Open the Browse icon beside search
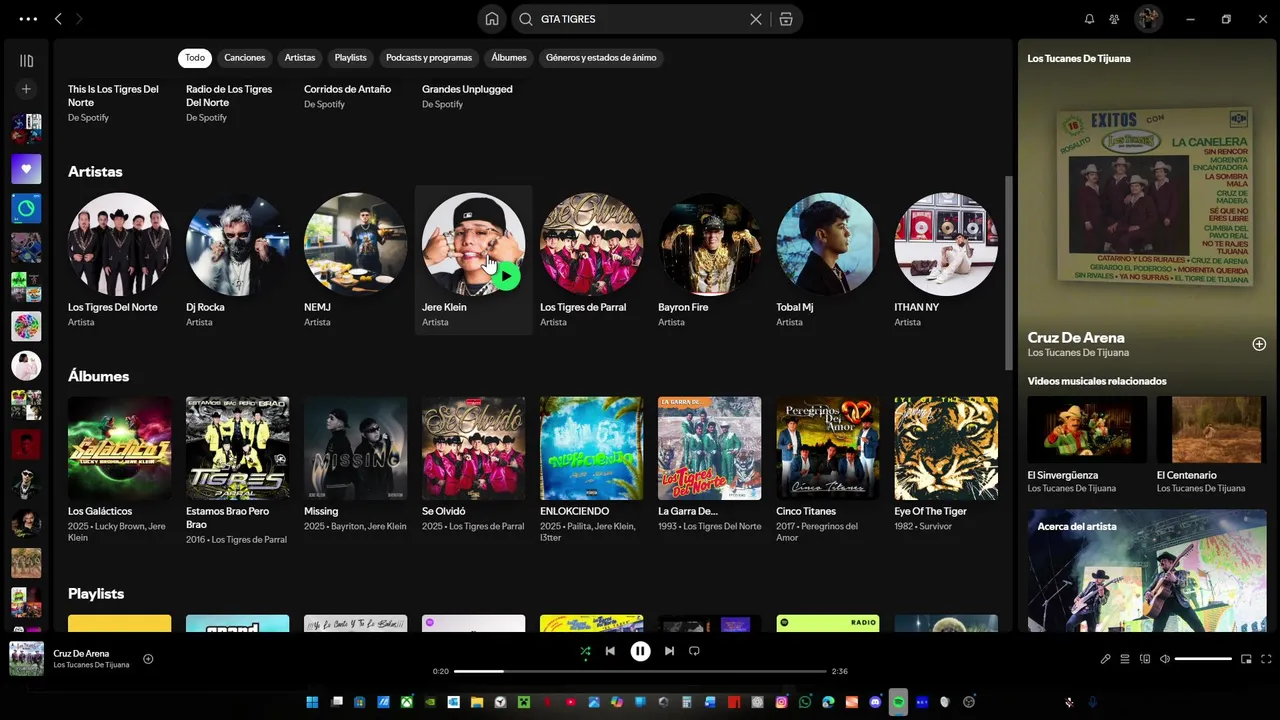1280x720 pixels. pos(786,19)
